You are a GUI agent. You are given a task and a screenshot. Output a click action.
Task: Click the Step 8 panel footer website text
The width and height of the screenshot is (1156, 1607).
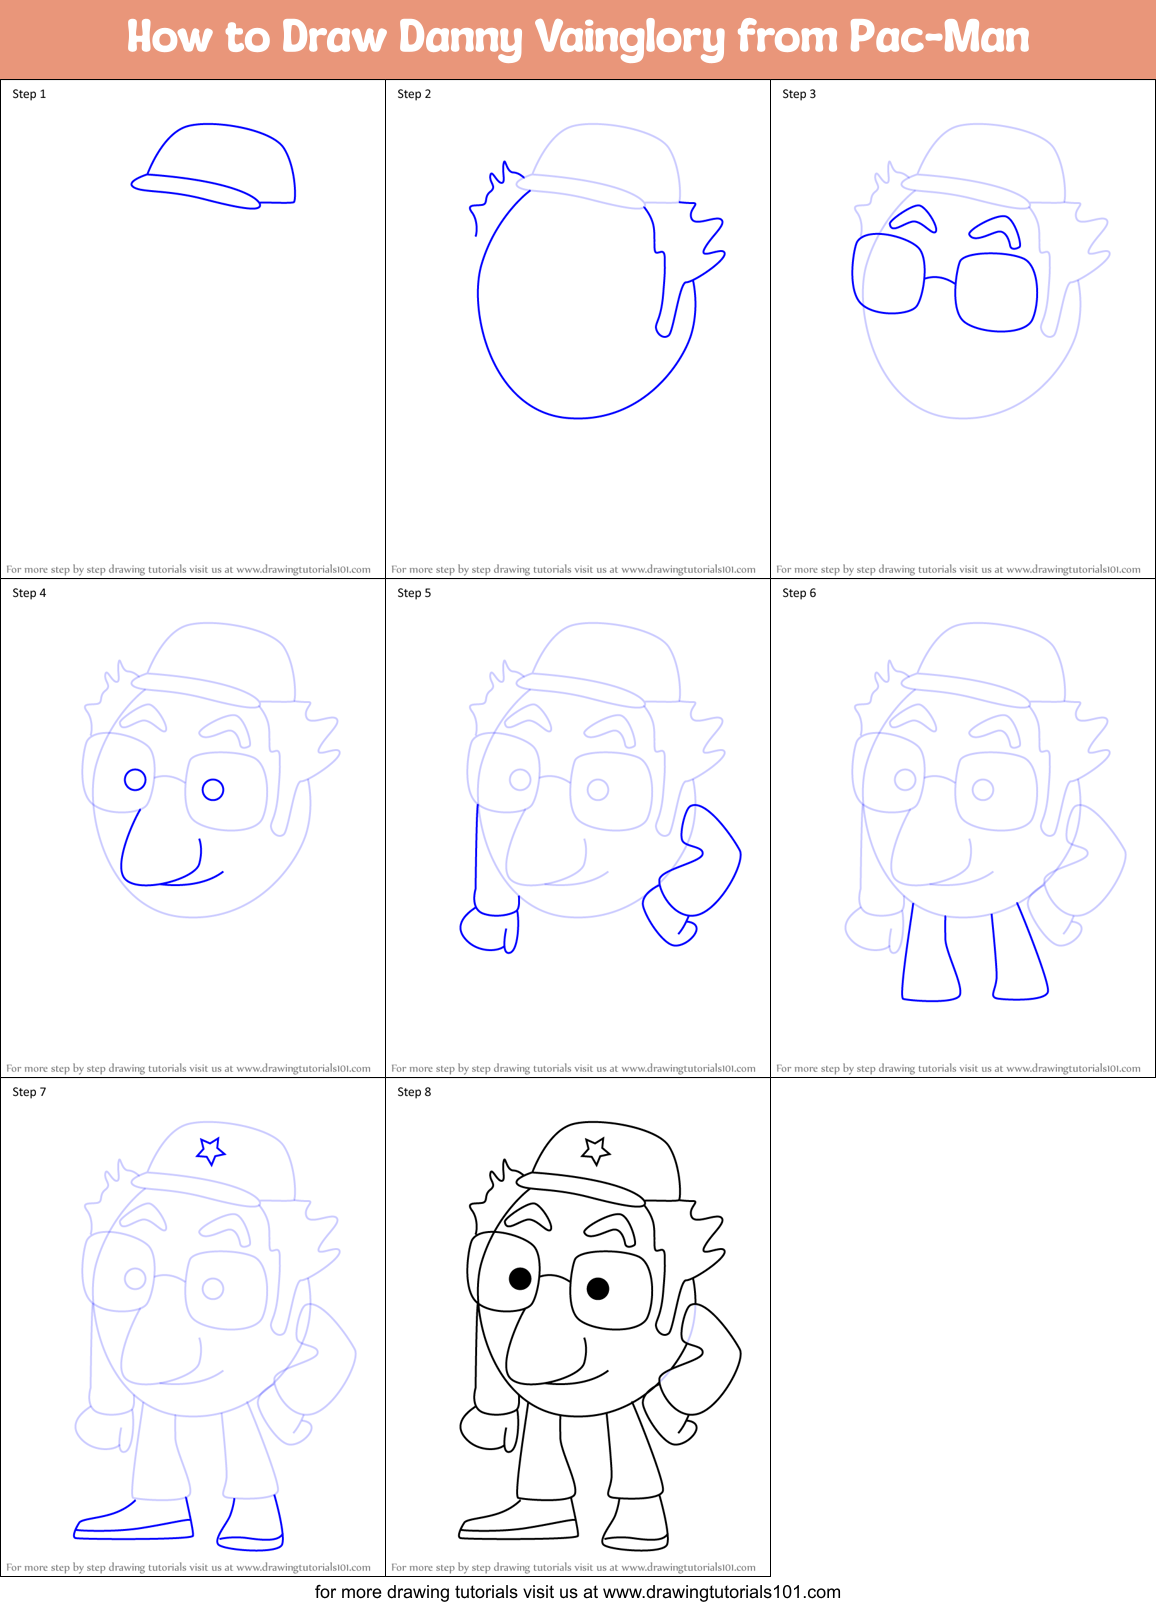point(573,1567)
